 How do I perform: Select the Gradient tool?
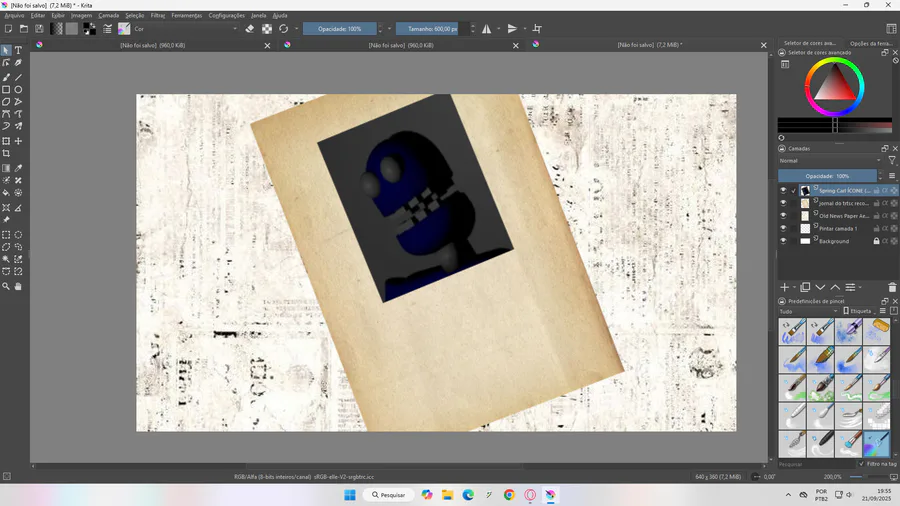point(6,168)
